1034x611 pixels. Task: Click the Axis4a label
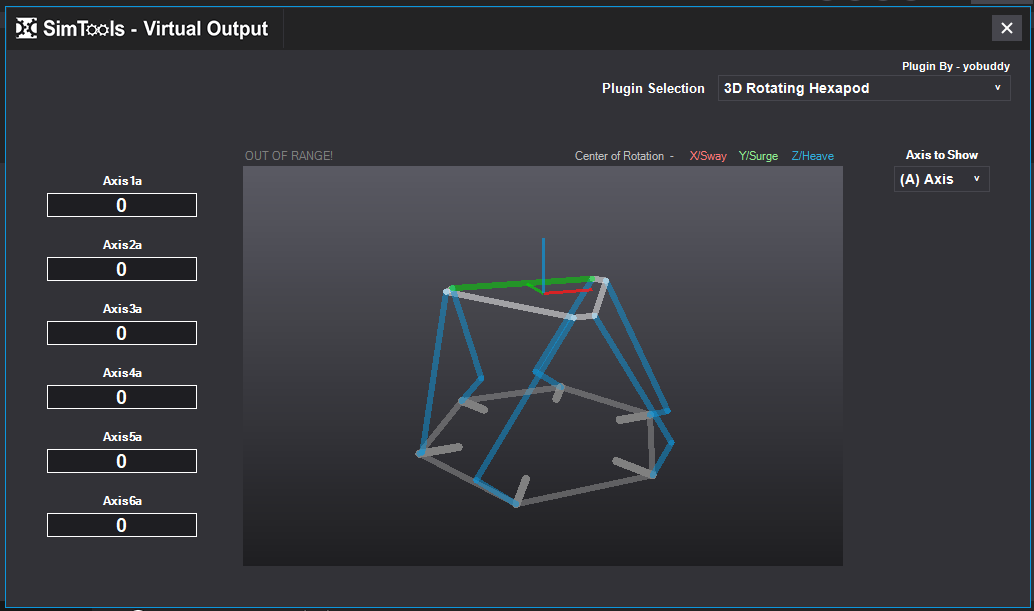click(122, 372)
